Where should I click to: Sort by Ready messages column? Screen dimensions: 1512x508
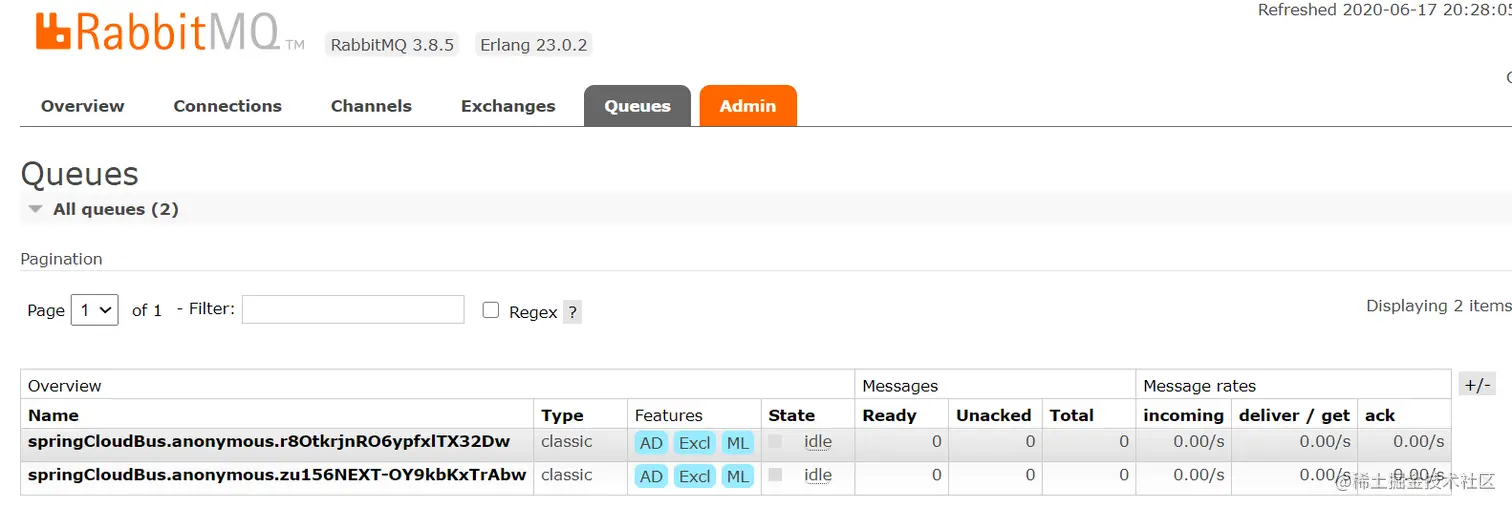889,415
